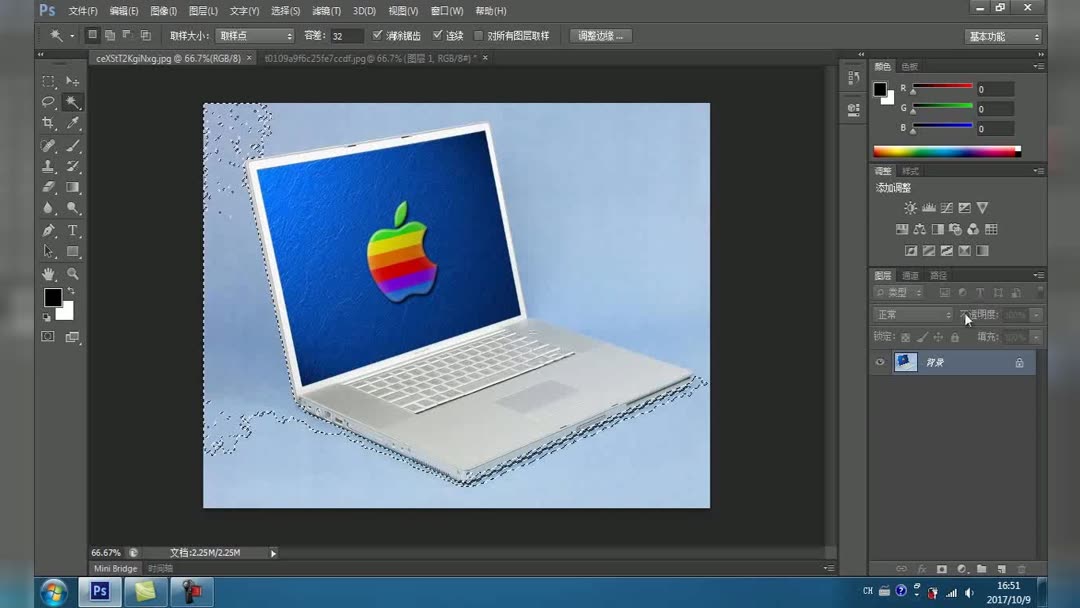The height and width of the screenshot is (608, 1080).
Task: Open the 基本功能 workspace switcher
Action: [x=1001, y=35]
